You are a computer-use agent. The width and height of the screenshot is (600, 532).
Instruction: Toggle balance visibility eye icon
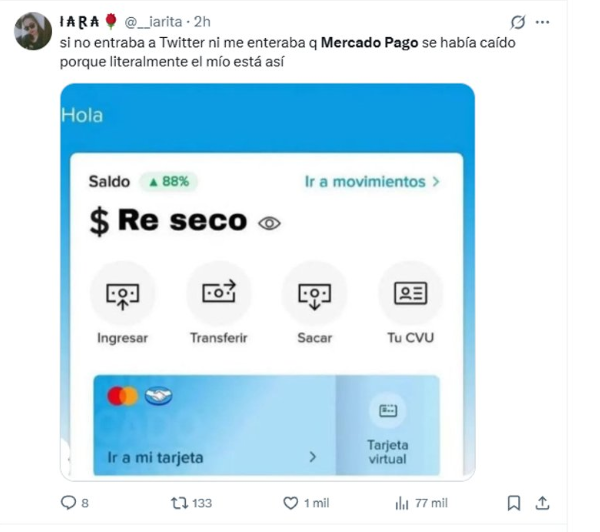pos(269,223)
